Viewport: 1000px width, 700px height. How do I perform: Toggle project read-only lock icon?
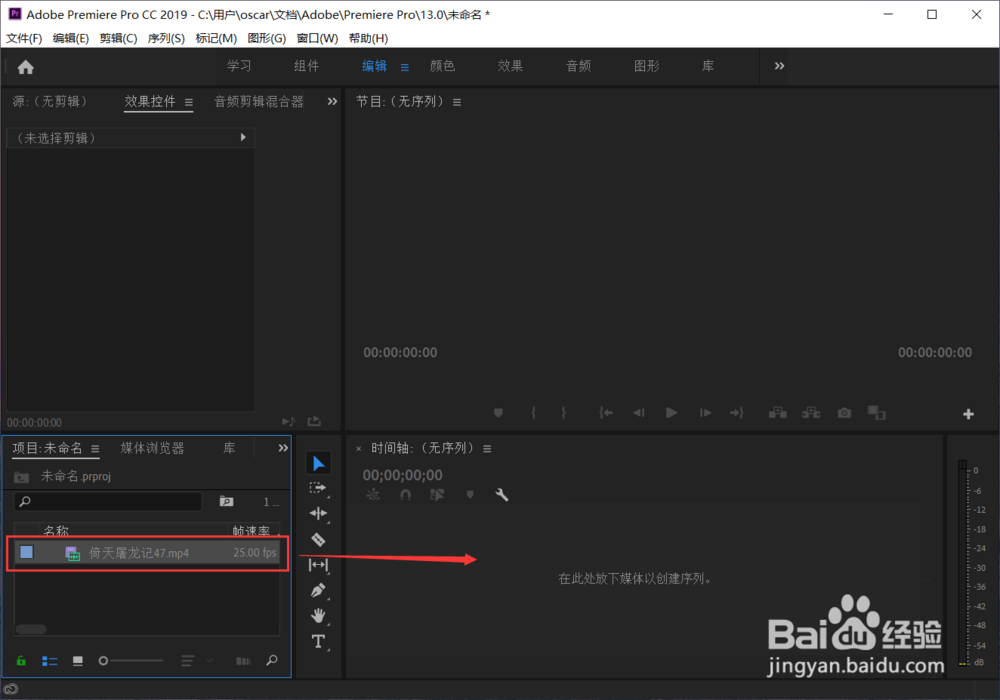[x=21, y=660]
